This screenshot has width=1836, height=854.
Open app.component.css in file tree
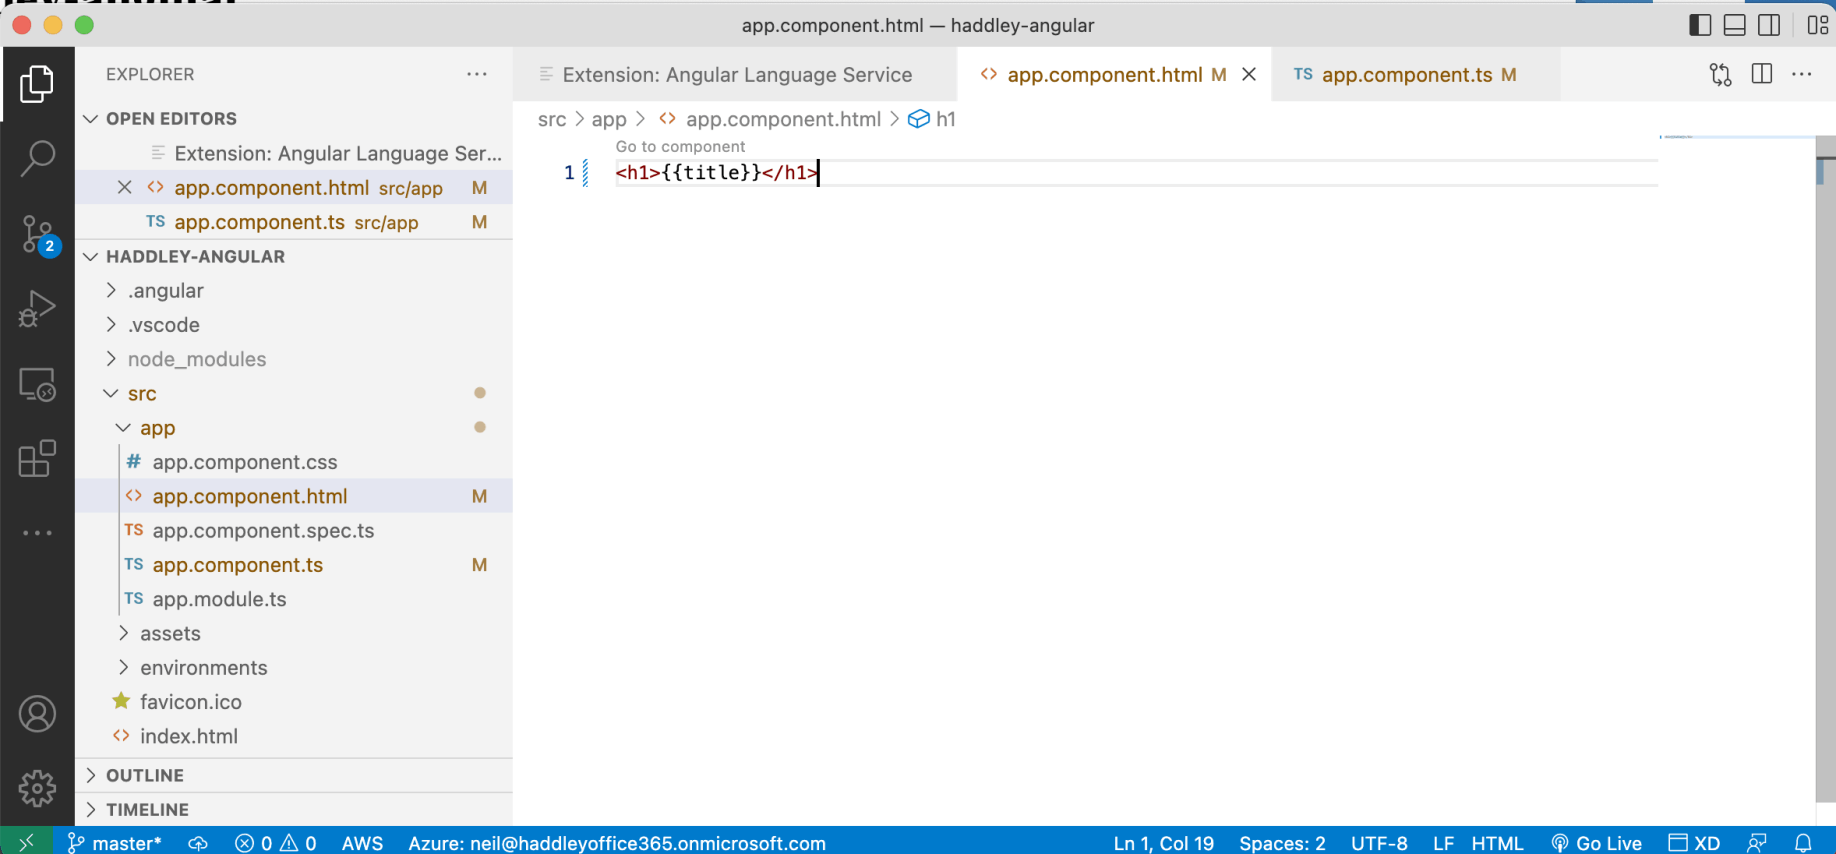[294, 462]
